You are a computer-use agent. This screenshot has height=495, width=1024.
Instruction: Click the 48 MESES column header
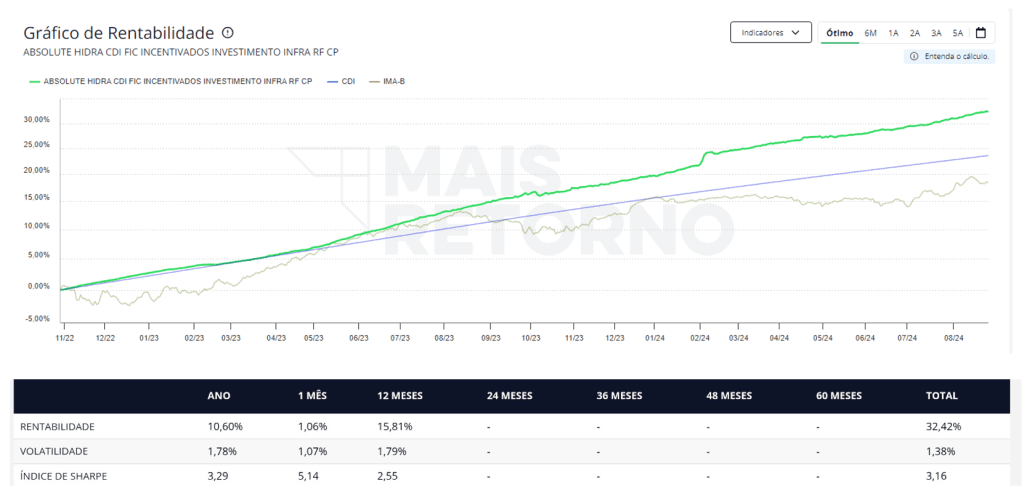[729, 396]
